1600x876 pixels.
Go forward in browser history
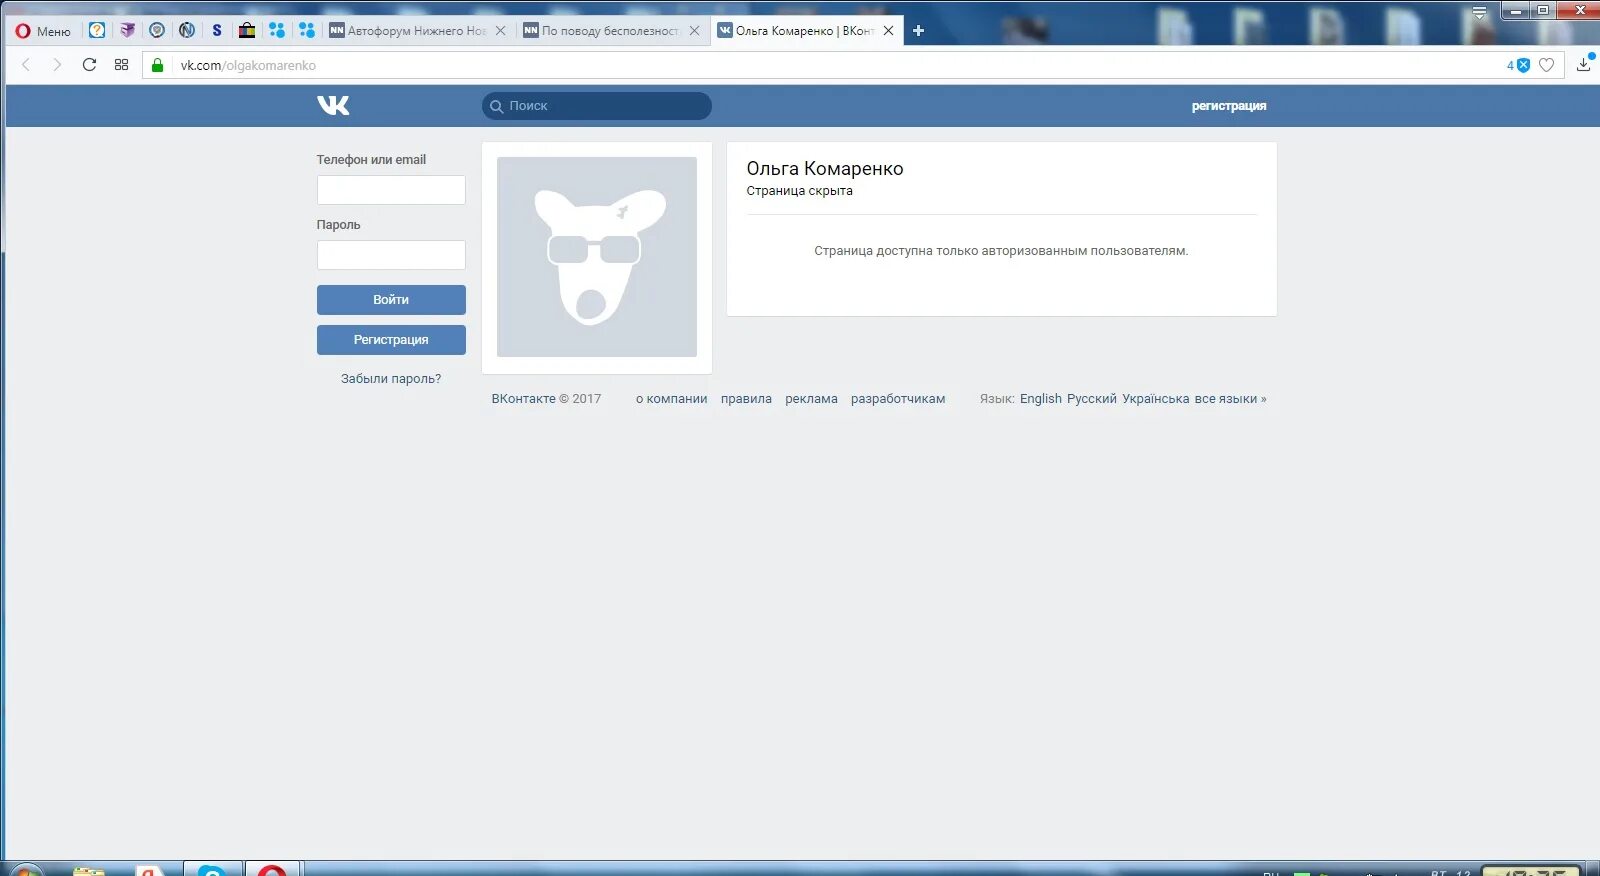tap(57, 65)
